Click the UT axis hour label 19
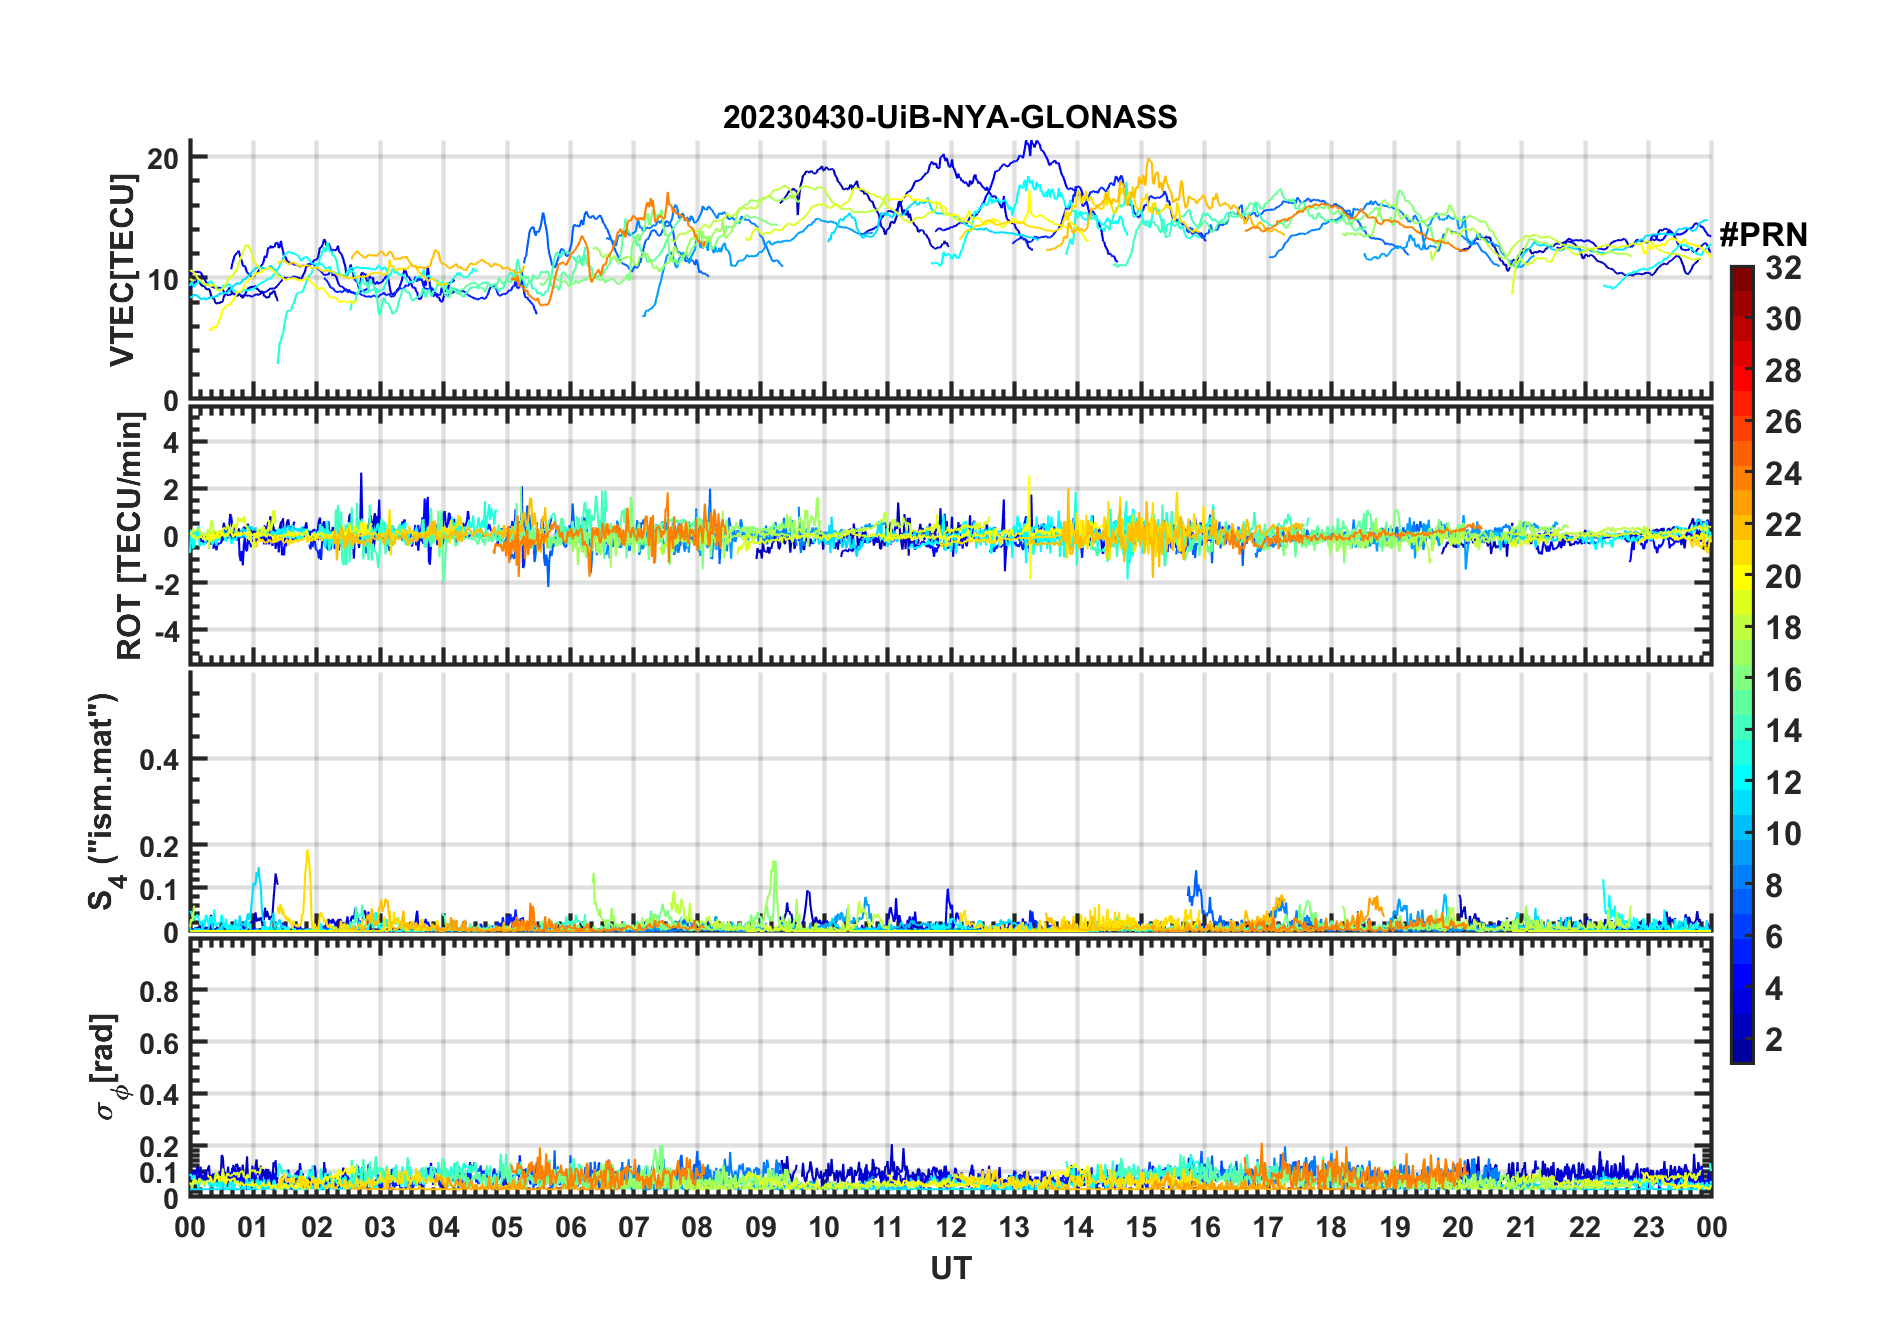1902x1330 pixels. [x=1395, y=1227]
